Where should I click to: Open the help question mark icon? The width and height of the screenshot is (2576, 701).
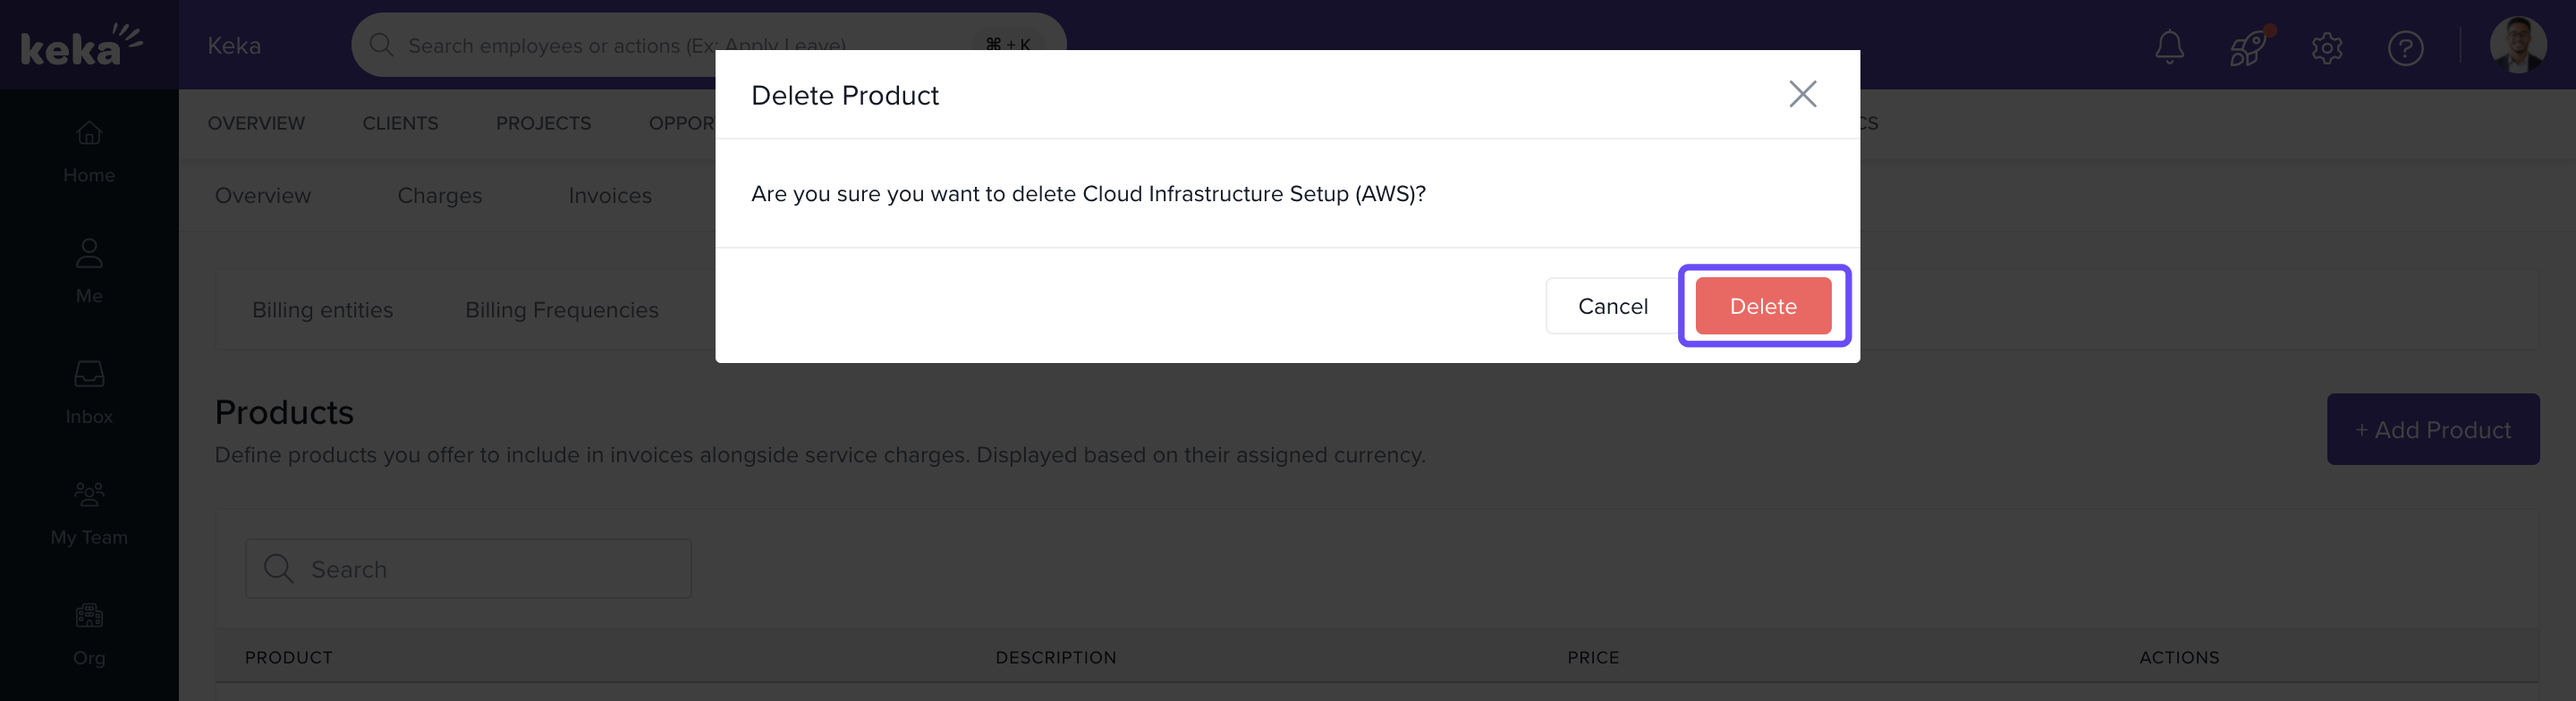pos(2405,47)
